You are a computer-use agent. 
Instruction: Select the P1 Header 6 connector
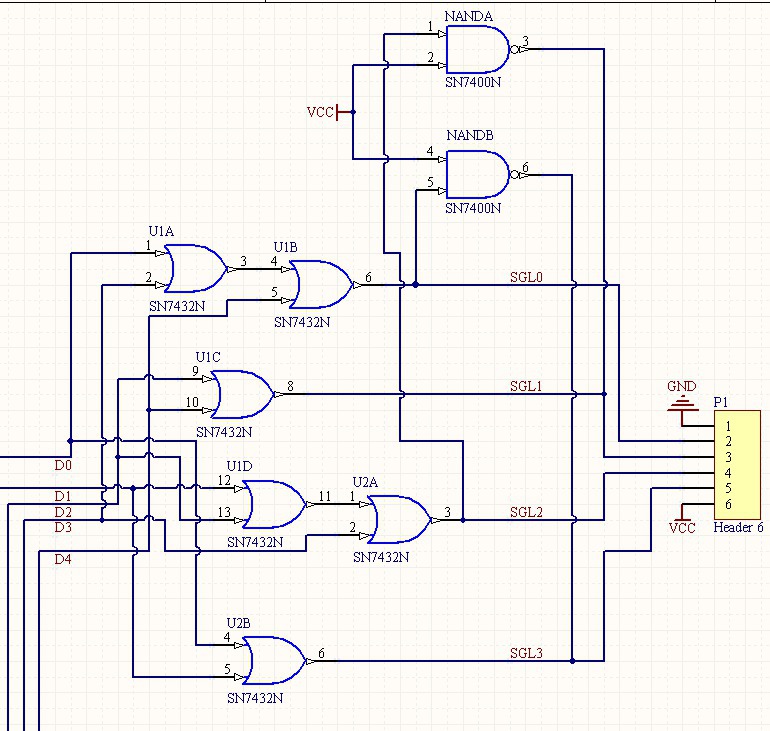coord(737,465)
